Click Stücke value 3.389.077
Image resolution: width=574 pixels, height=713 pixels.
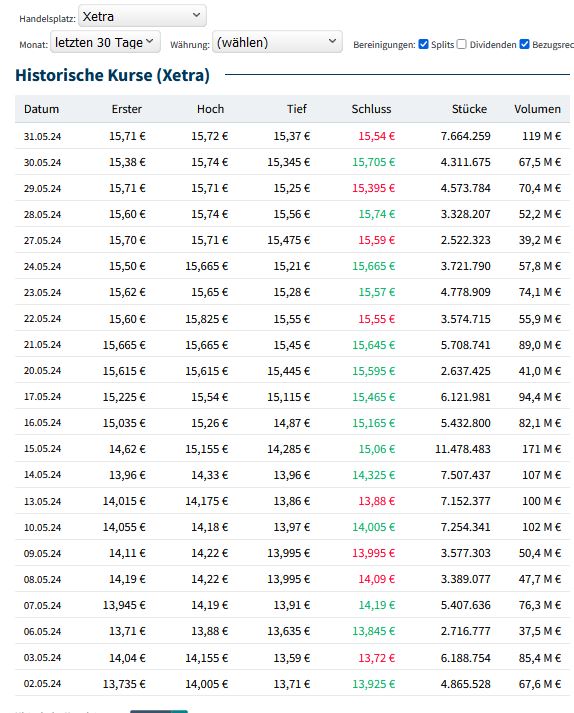click(465, 579)
